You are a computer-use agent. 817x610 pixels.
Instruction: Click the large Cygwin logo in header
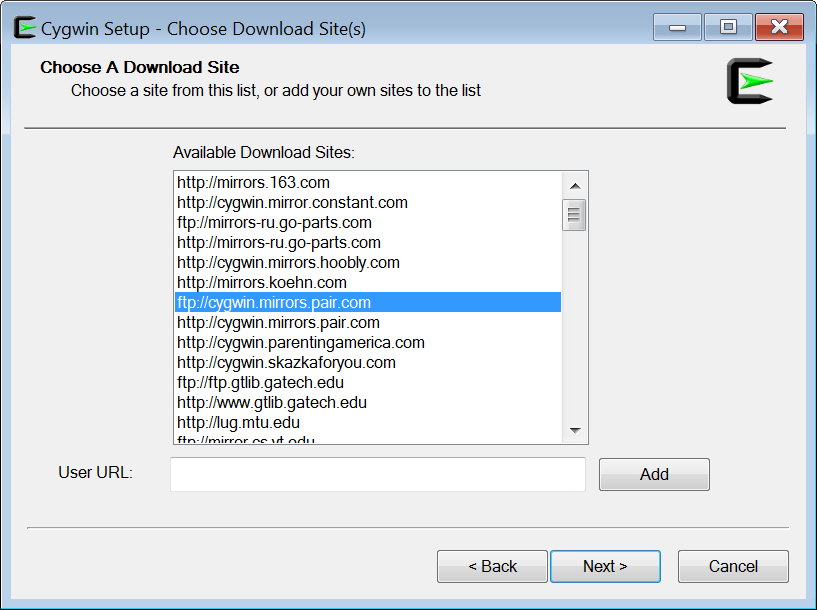pos(750,81)
